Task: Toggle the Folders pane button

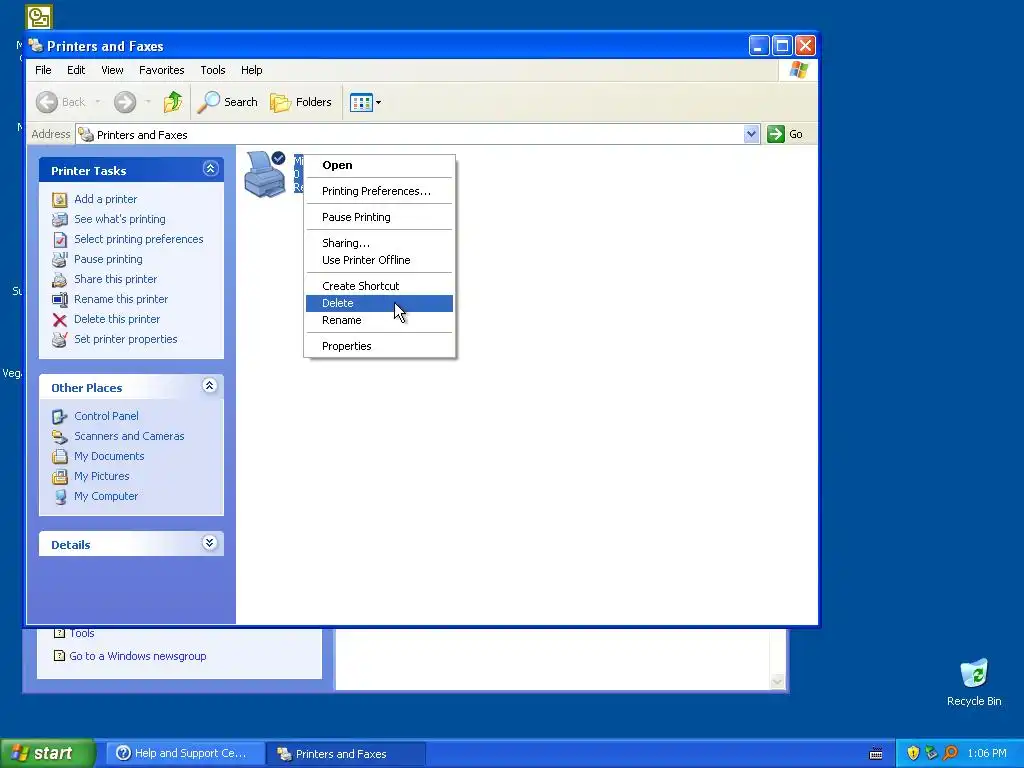Action: (301, 102)
